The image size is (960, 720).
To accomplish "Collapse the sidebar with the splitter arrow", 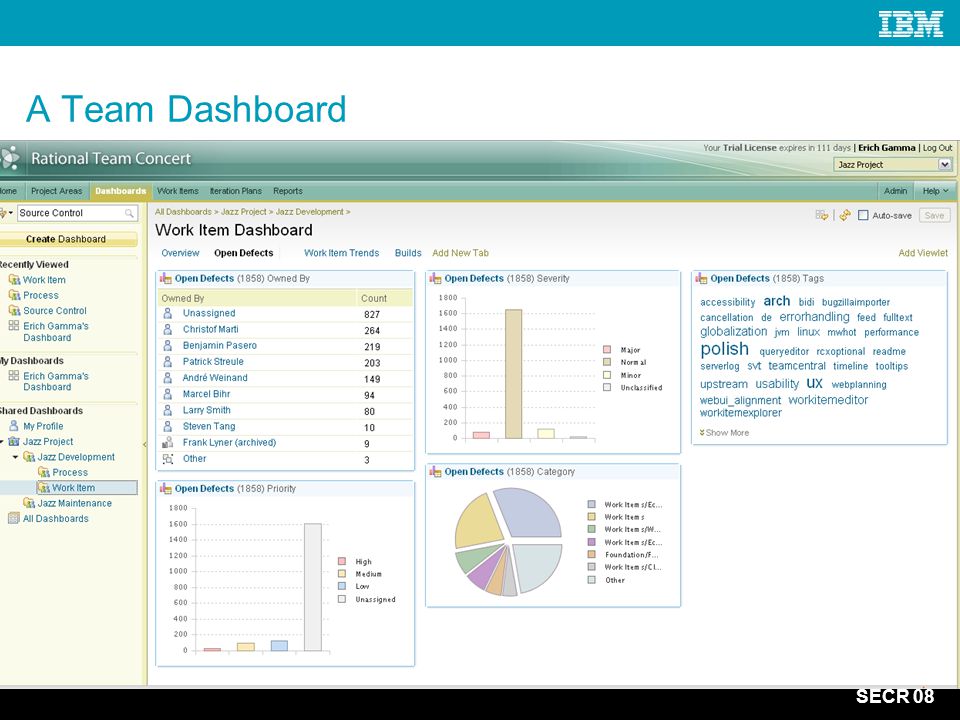I will [144, 444].
